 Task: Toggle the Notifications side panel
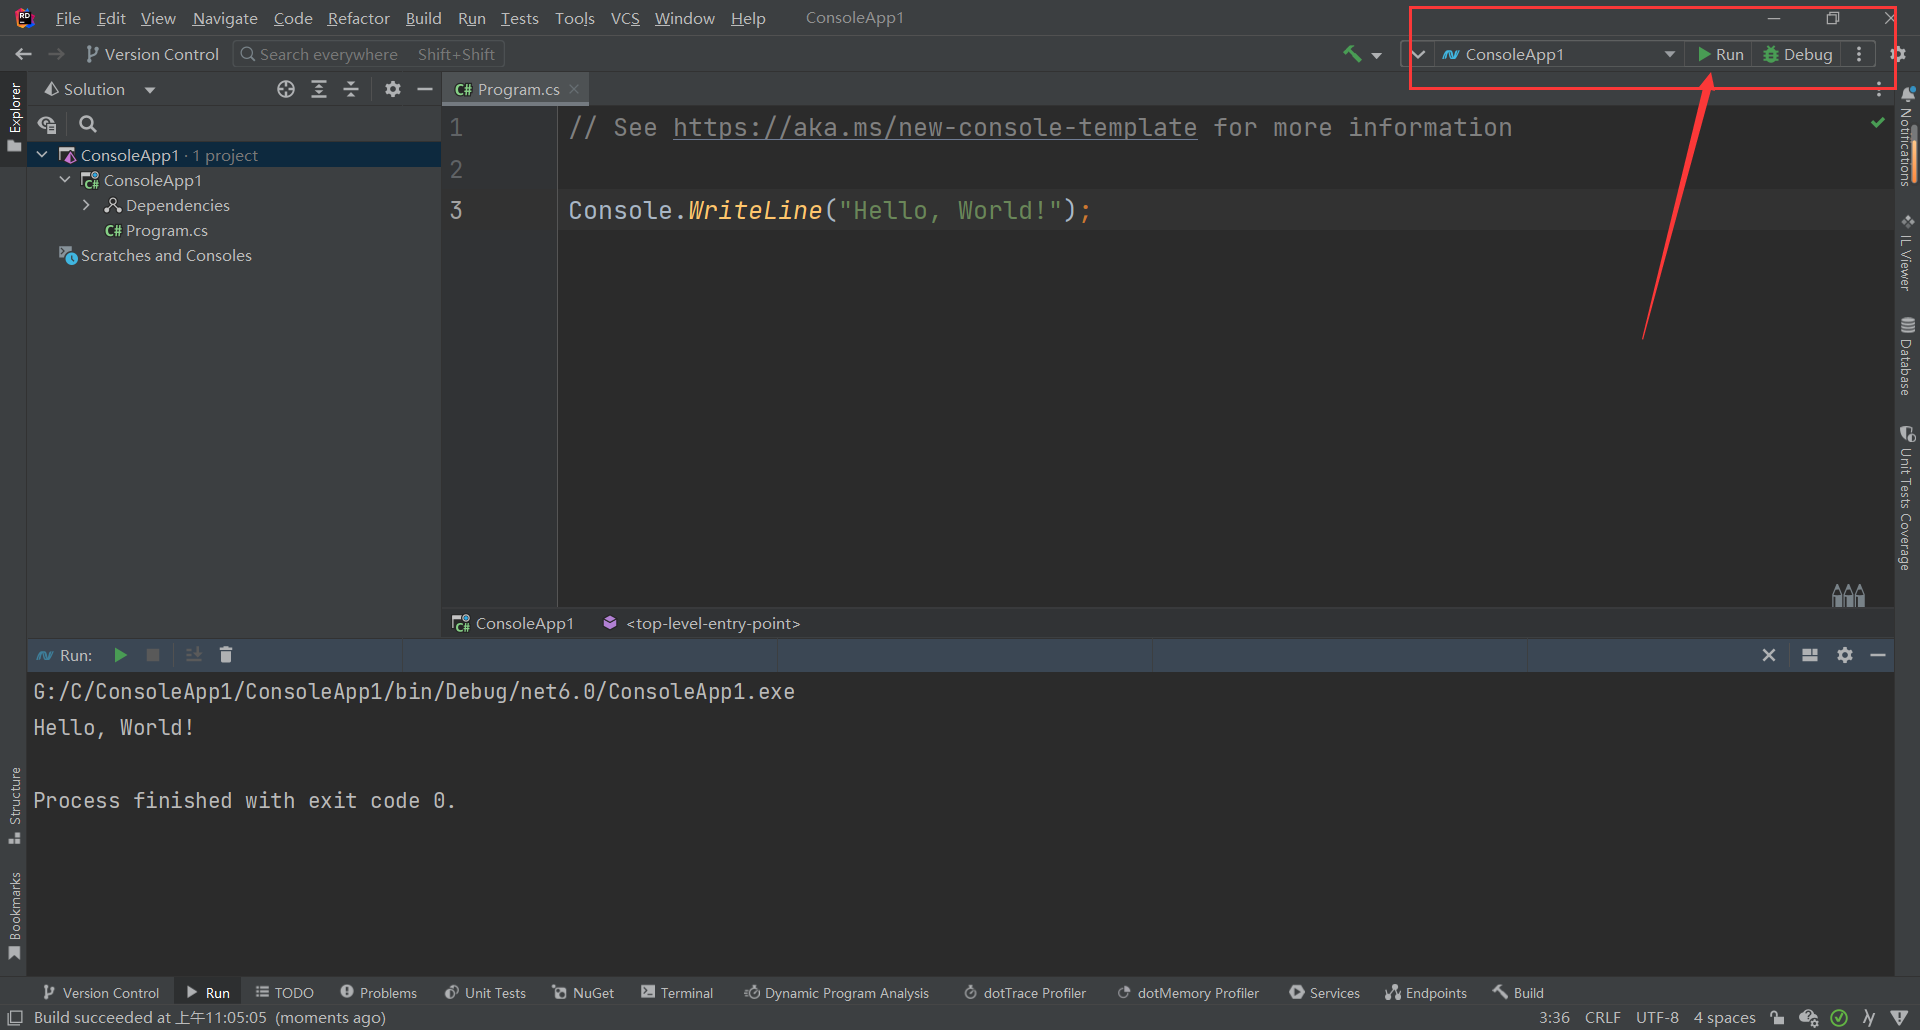click(1907, 137)
